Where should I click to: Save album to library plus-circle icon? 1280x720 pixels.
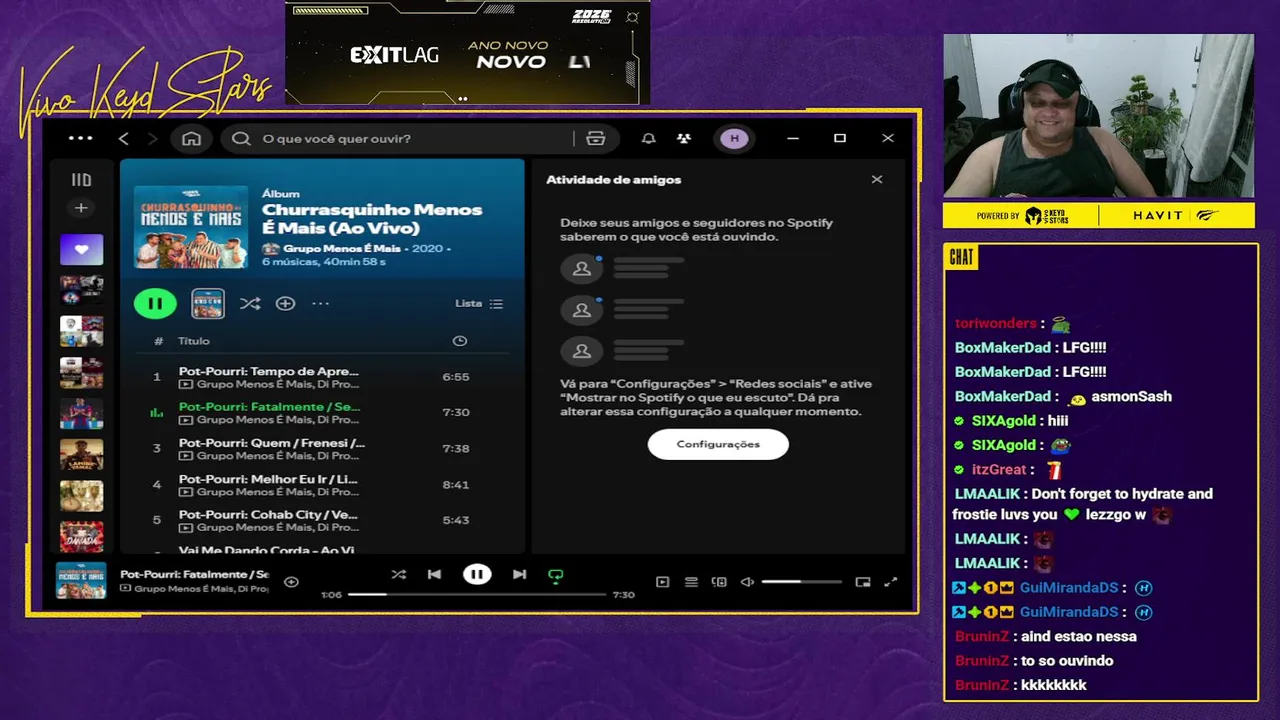[285, 303]
